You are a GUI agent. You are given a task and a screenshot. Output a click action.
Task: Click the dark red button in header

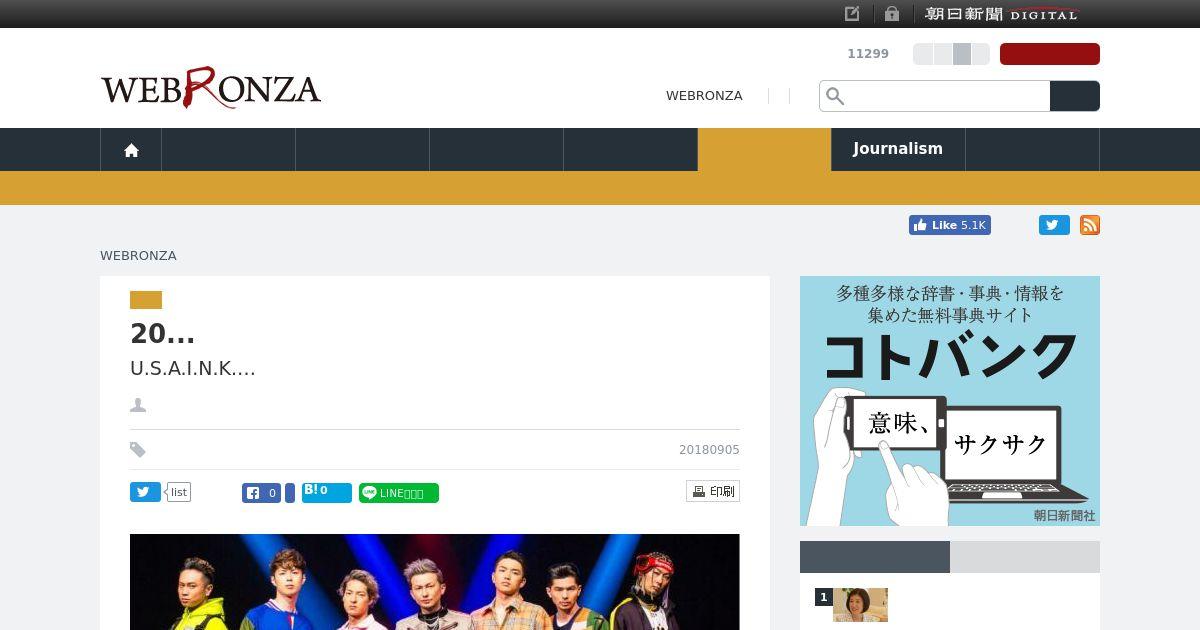tap(1050, 54)
